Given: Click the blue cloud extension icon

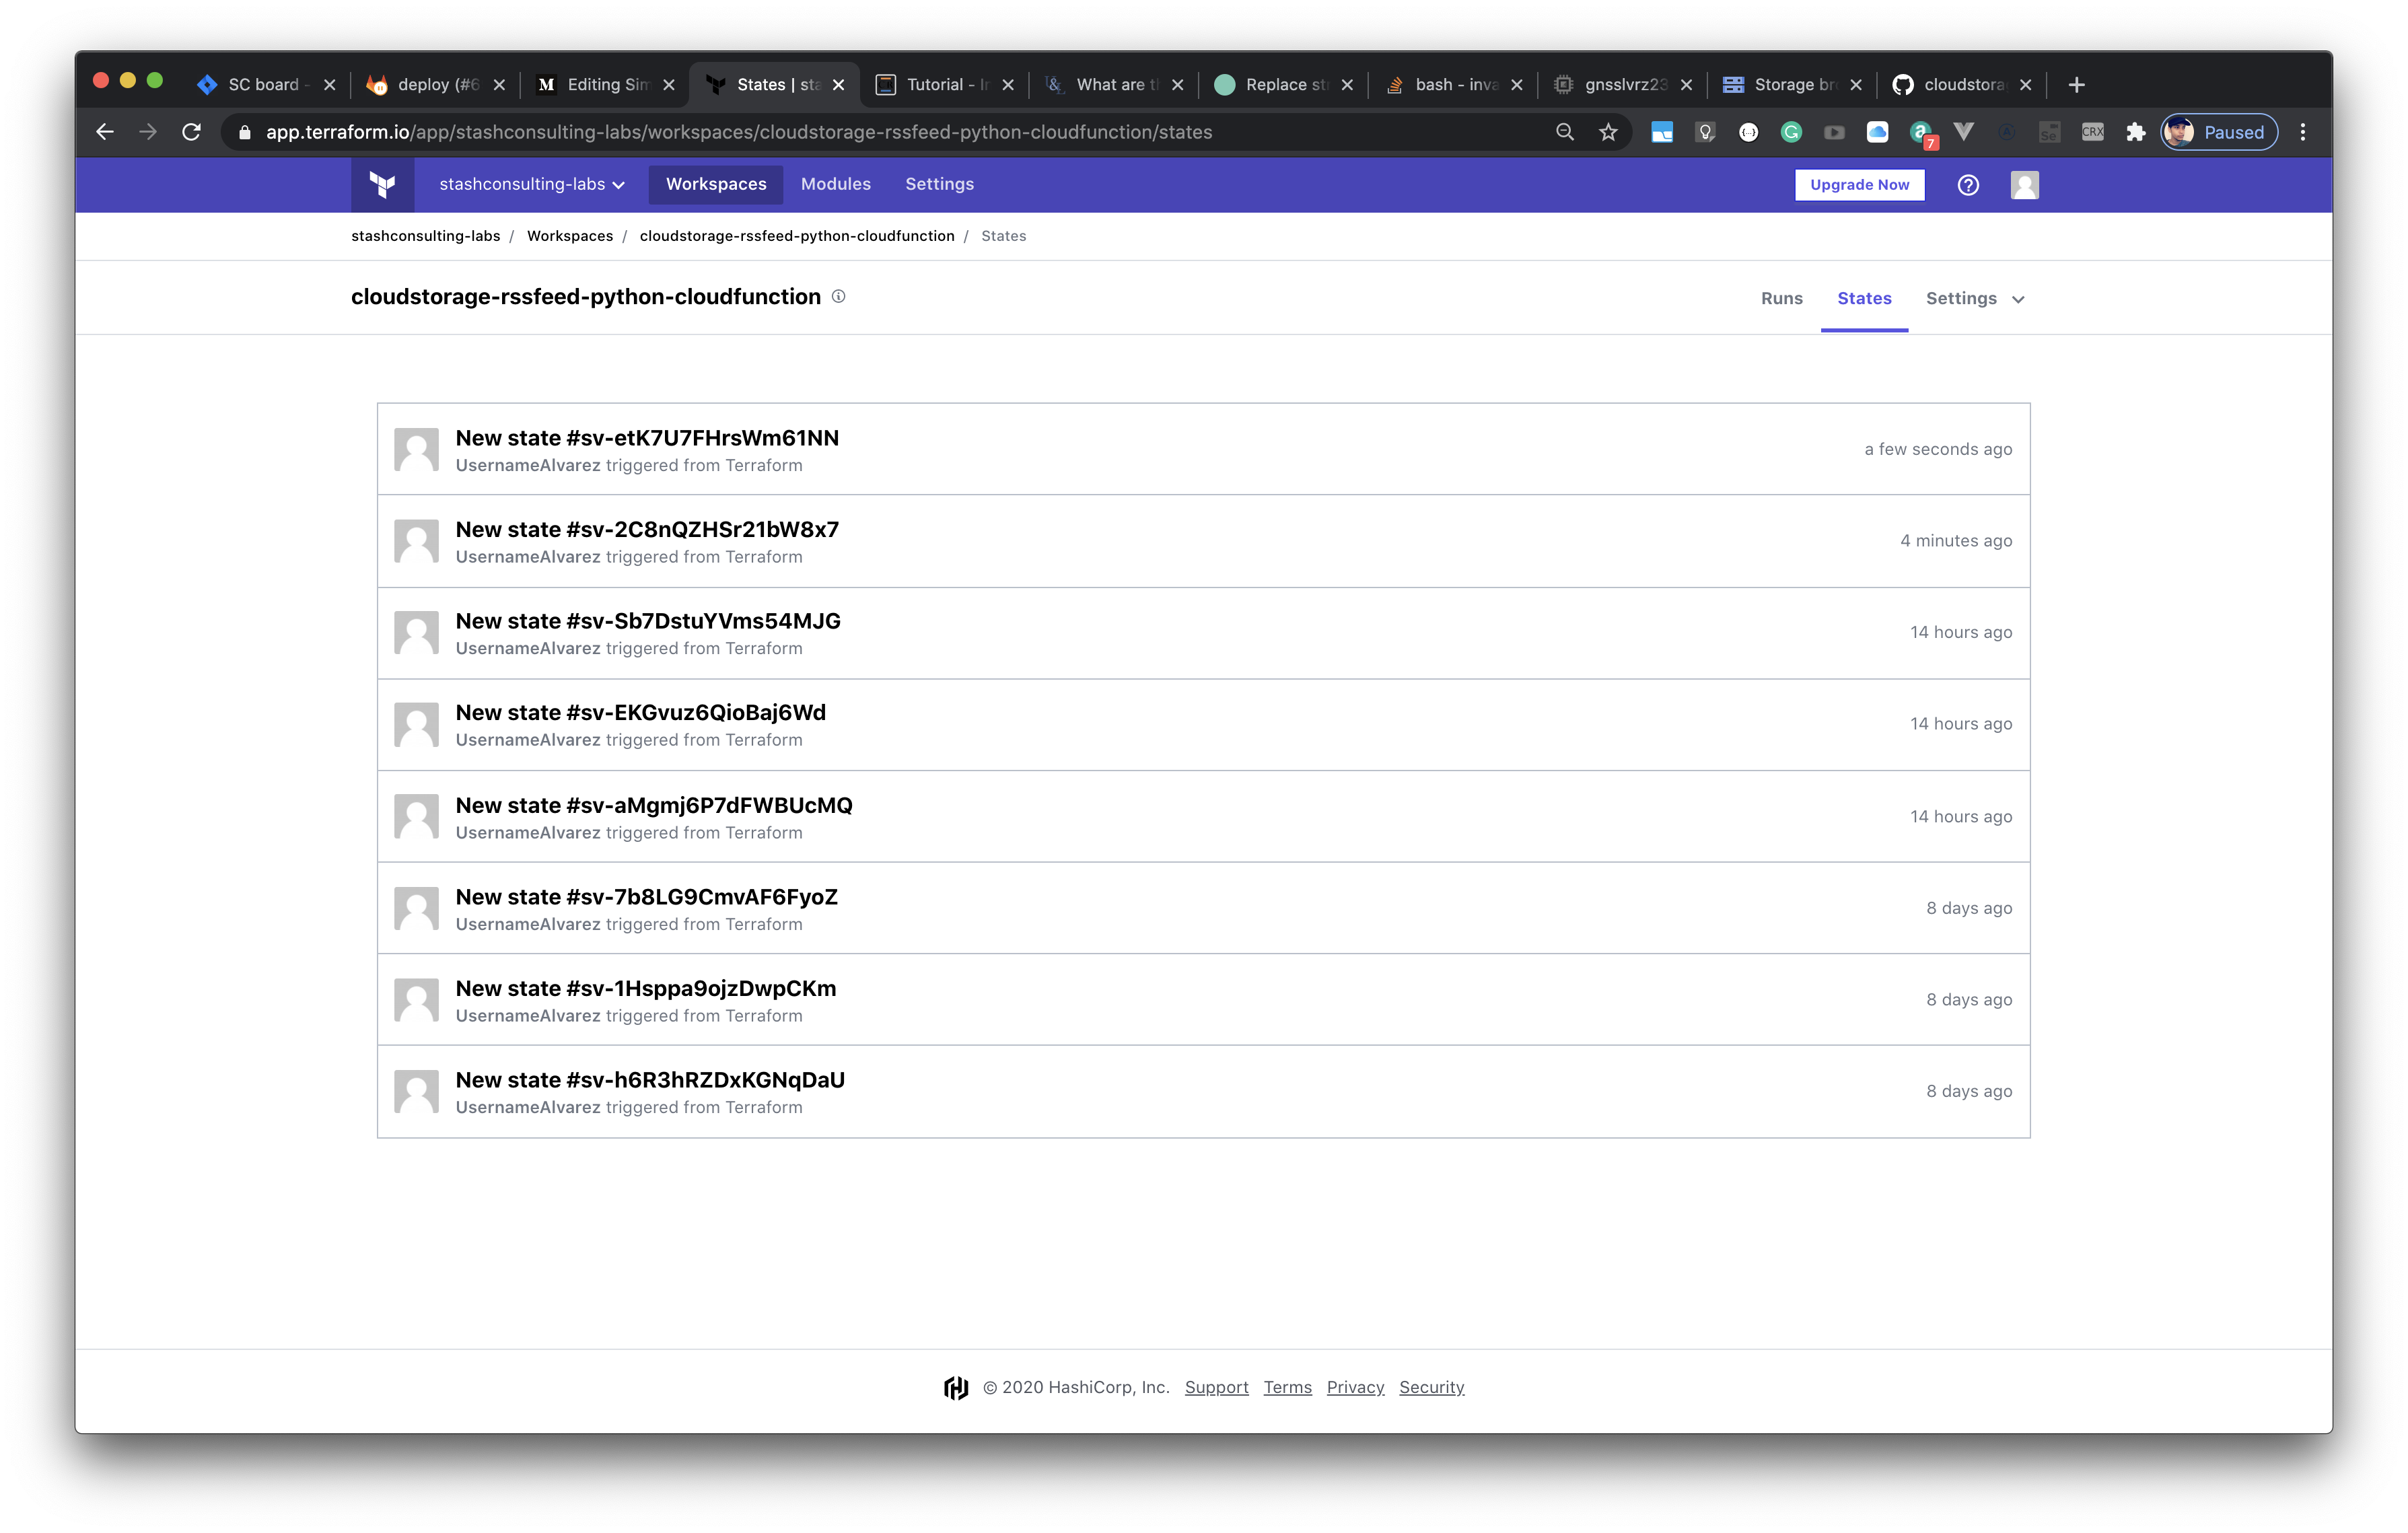Looking at the screenshot, I should (1877, 132).
